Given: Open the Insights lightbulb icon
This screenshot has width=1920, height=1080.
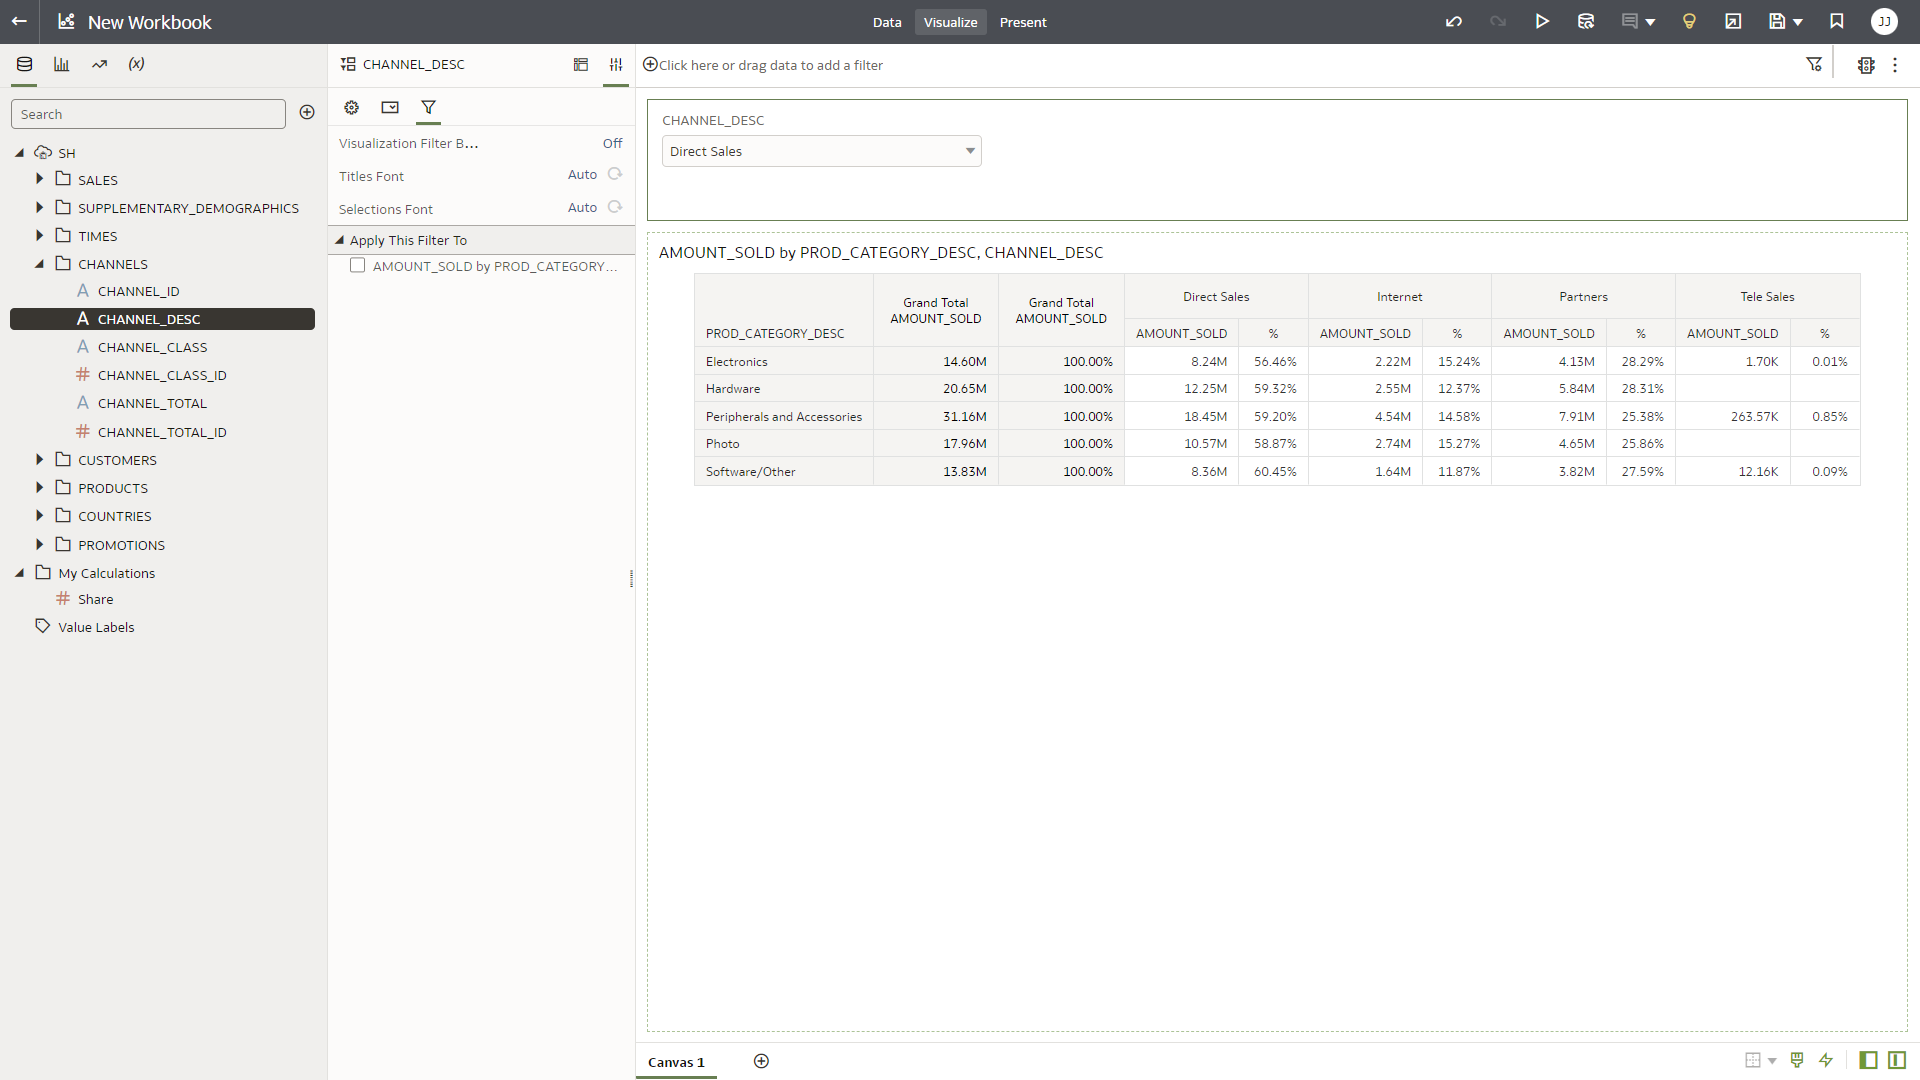Looking at the screenshot, I should point(1689,22).
